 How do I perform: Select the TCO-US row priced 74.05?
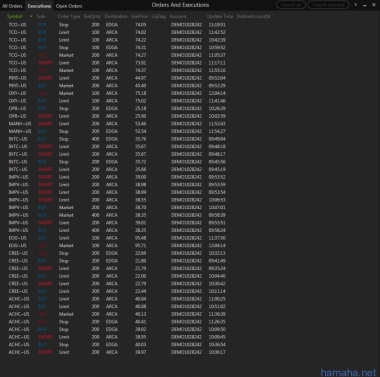pos(117,25)
